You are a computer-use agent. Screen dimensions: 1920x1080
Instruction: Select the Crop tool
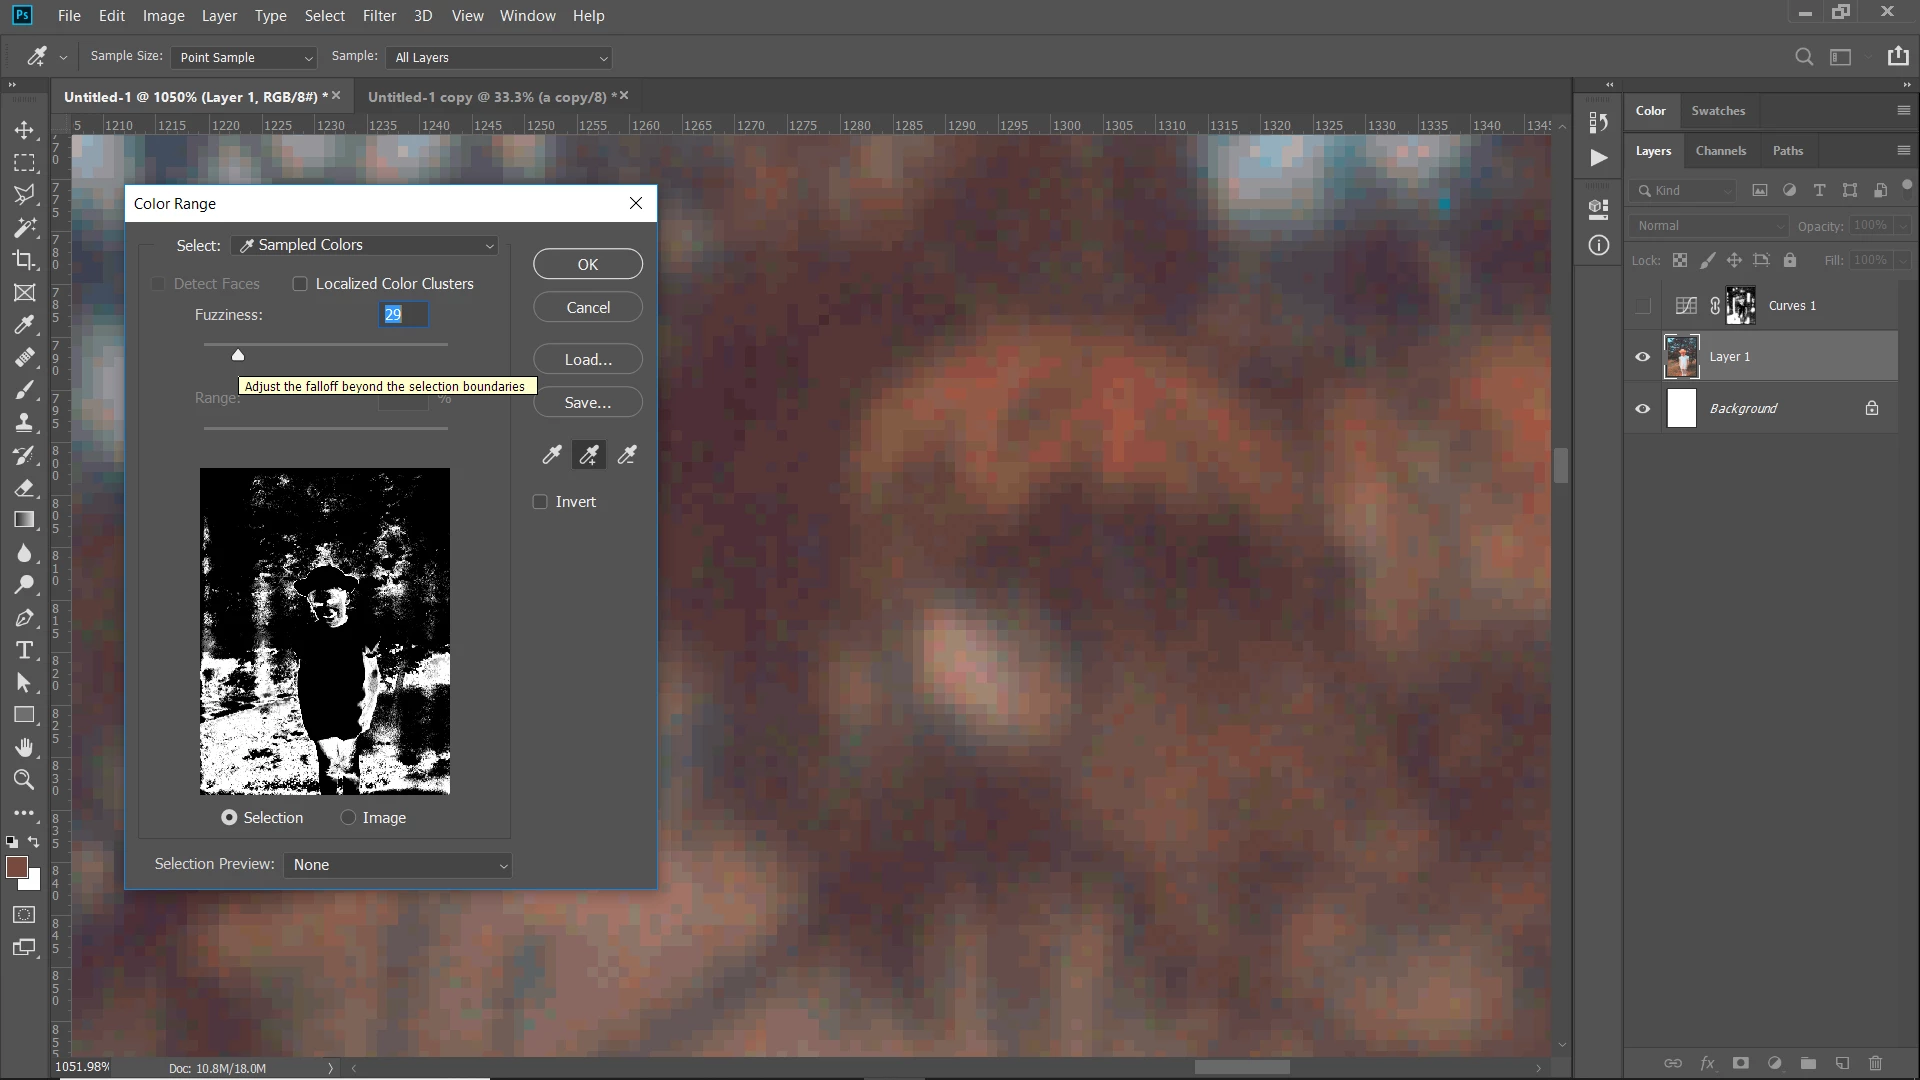24,260
